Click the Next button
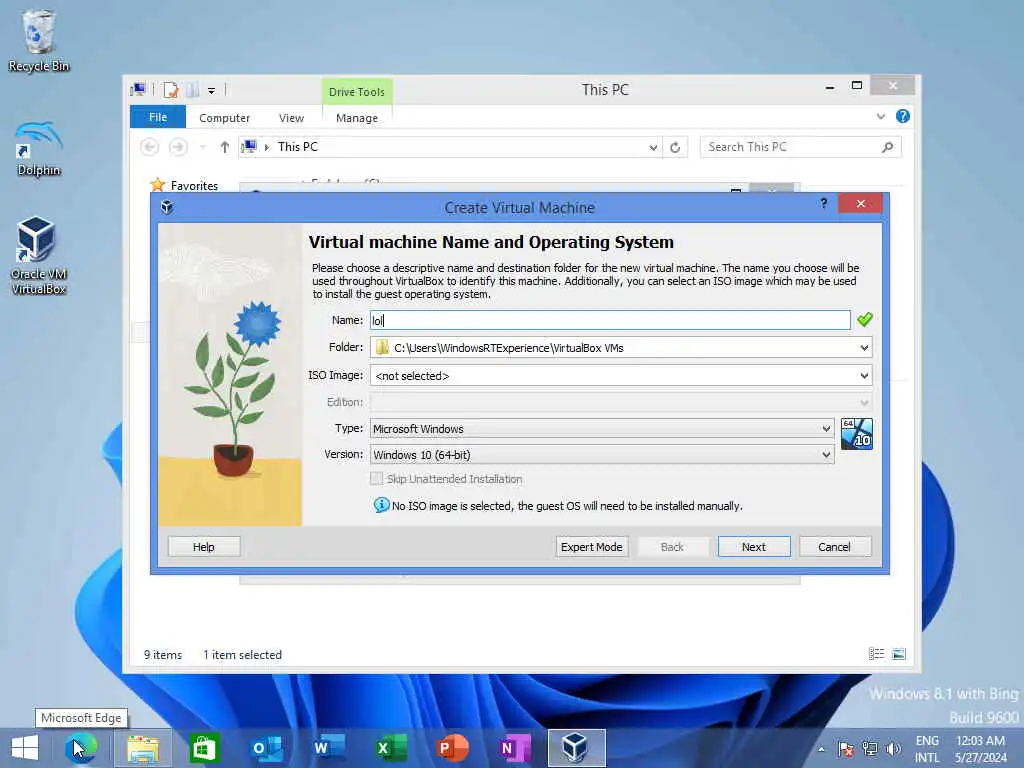The width and height of the screenshot is (1024, 768). coord(754,547)
